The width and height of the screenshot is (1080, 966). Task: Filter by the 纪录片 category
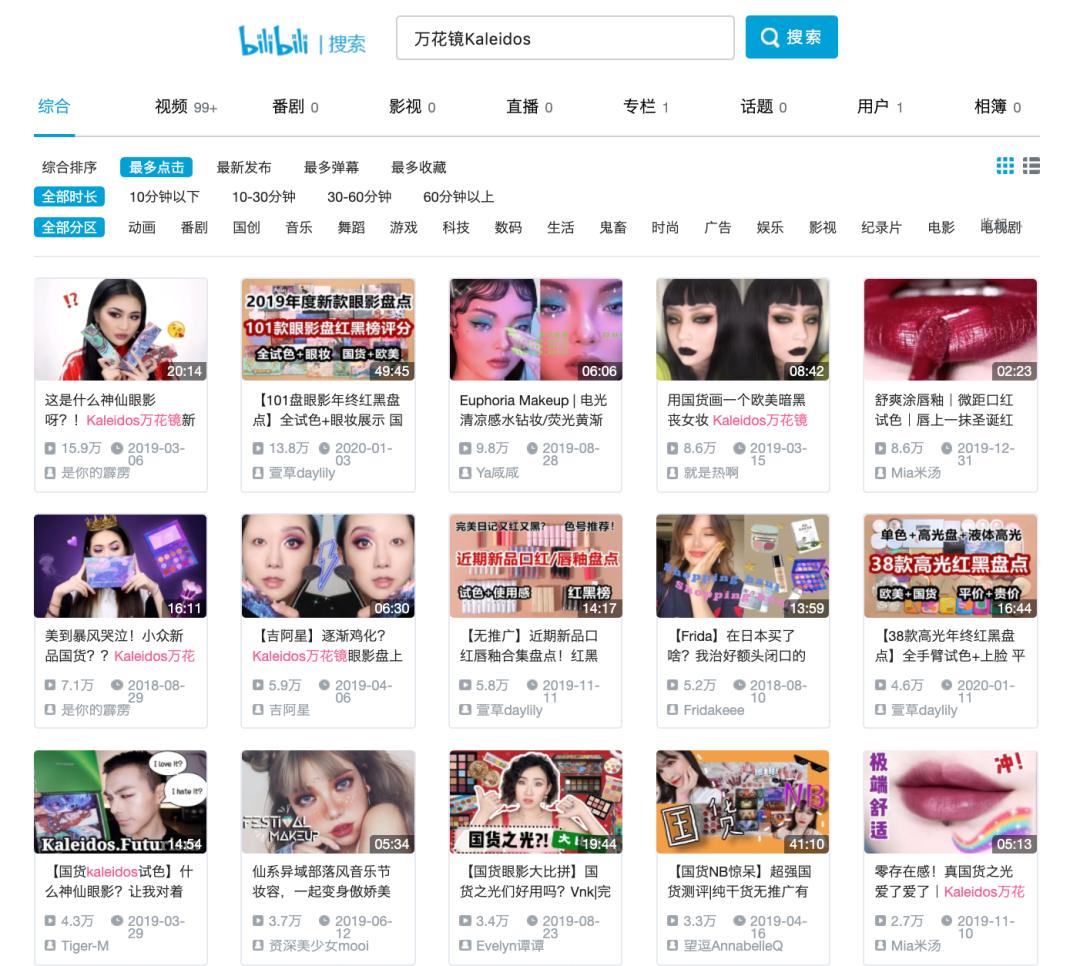(882, 227)
